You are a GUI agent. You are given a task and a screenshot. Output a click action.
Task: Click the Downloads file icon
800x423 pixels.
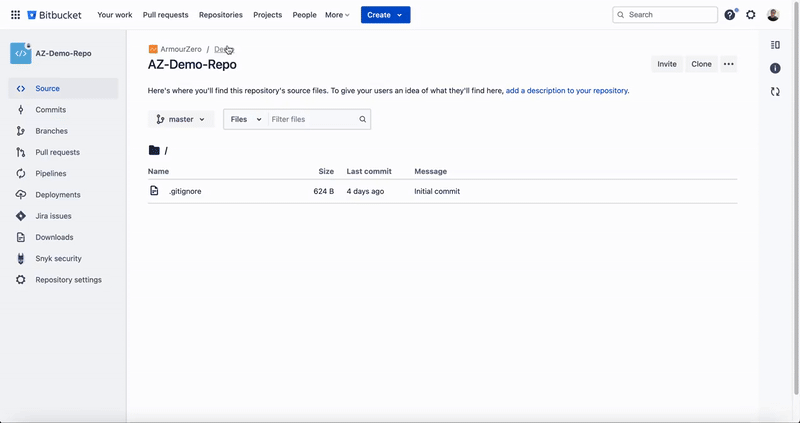(x=20, y=237)
